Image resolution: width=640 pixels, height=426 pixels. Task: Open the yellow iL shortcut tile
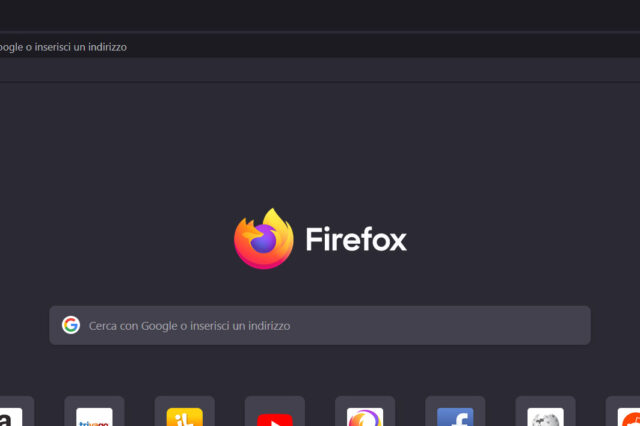click(x=184, y=411)
